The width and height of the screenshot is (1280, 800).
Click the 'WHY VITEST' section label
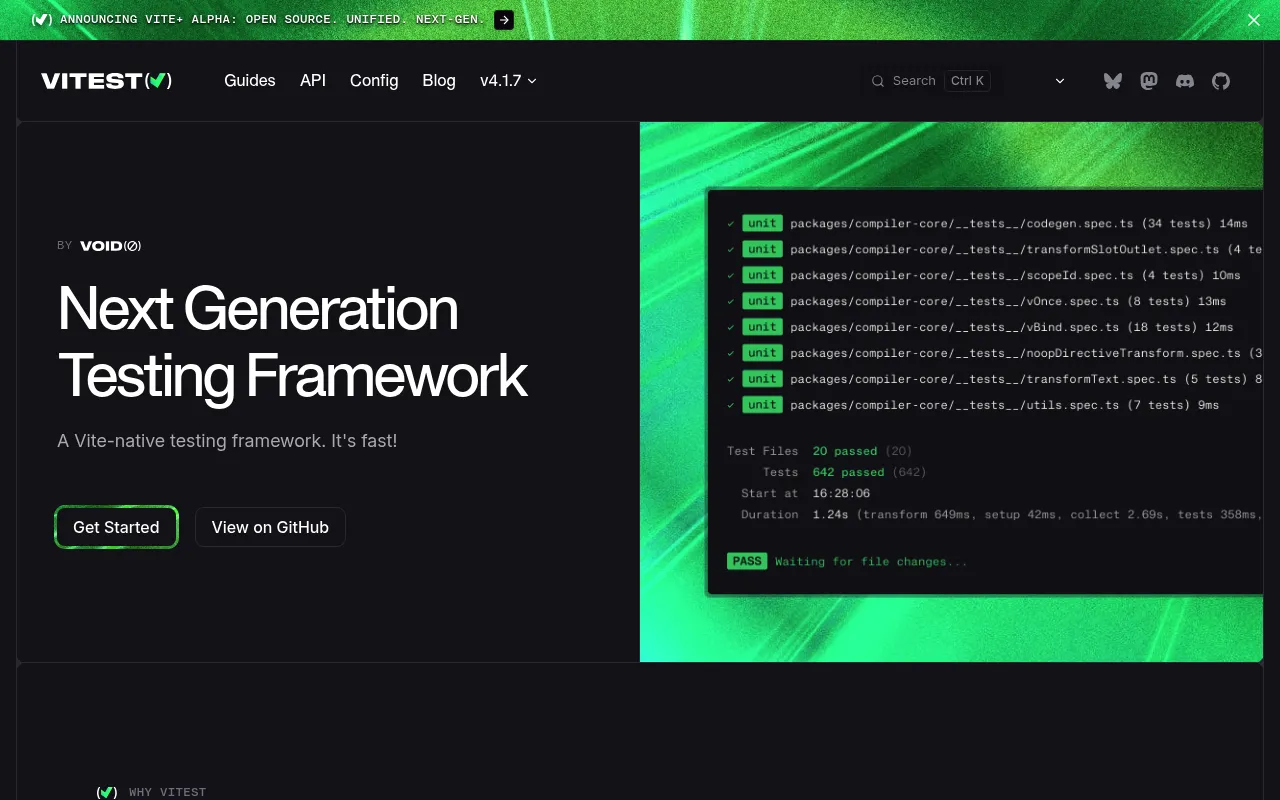tap(167, 792)
